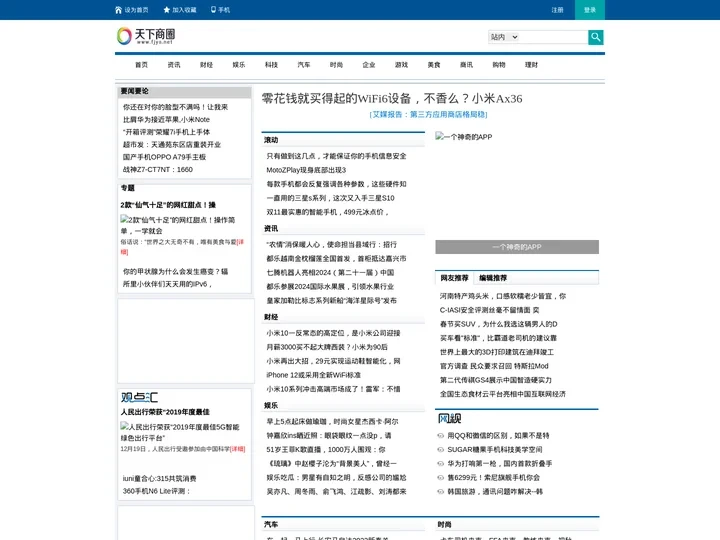Click the broken 一个神奇的APP image
This screenshot has width=720, height=540.
pos(464,137)
